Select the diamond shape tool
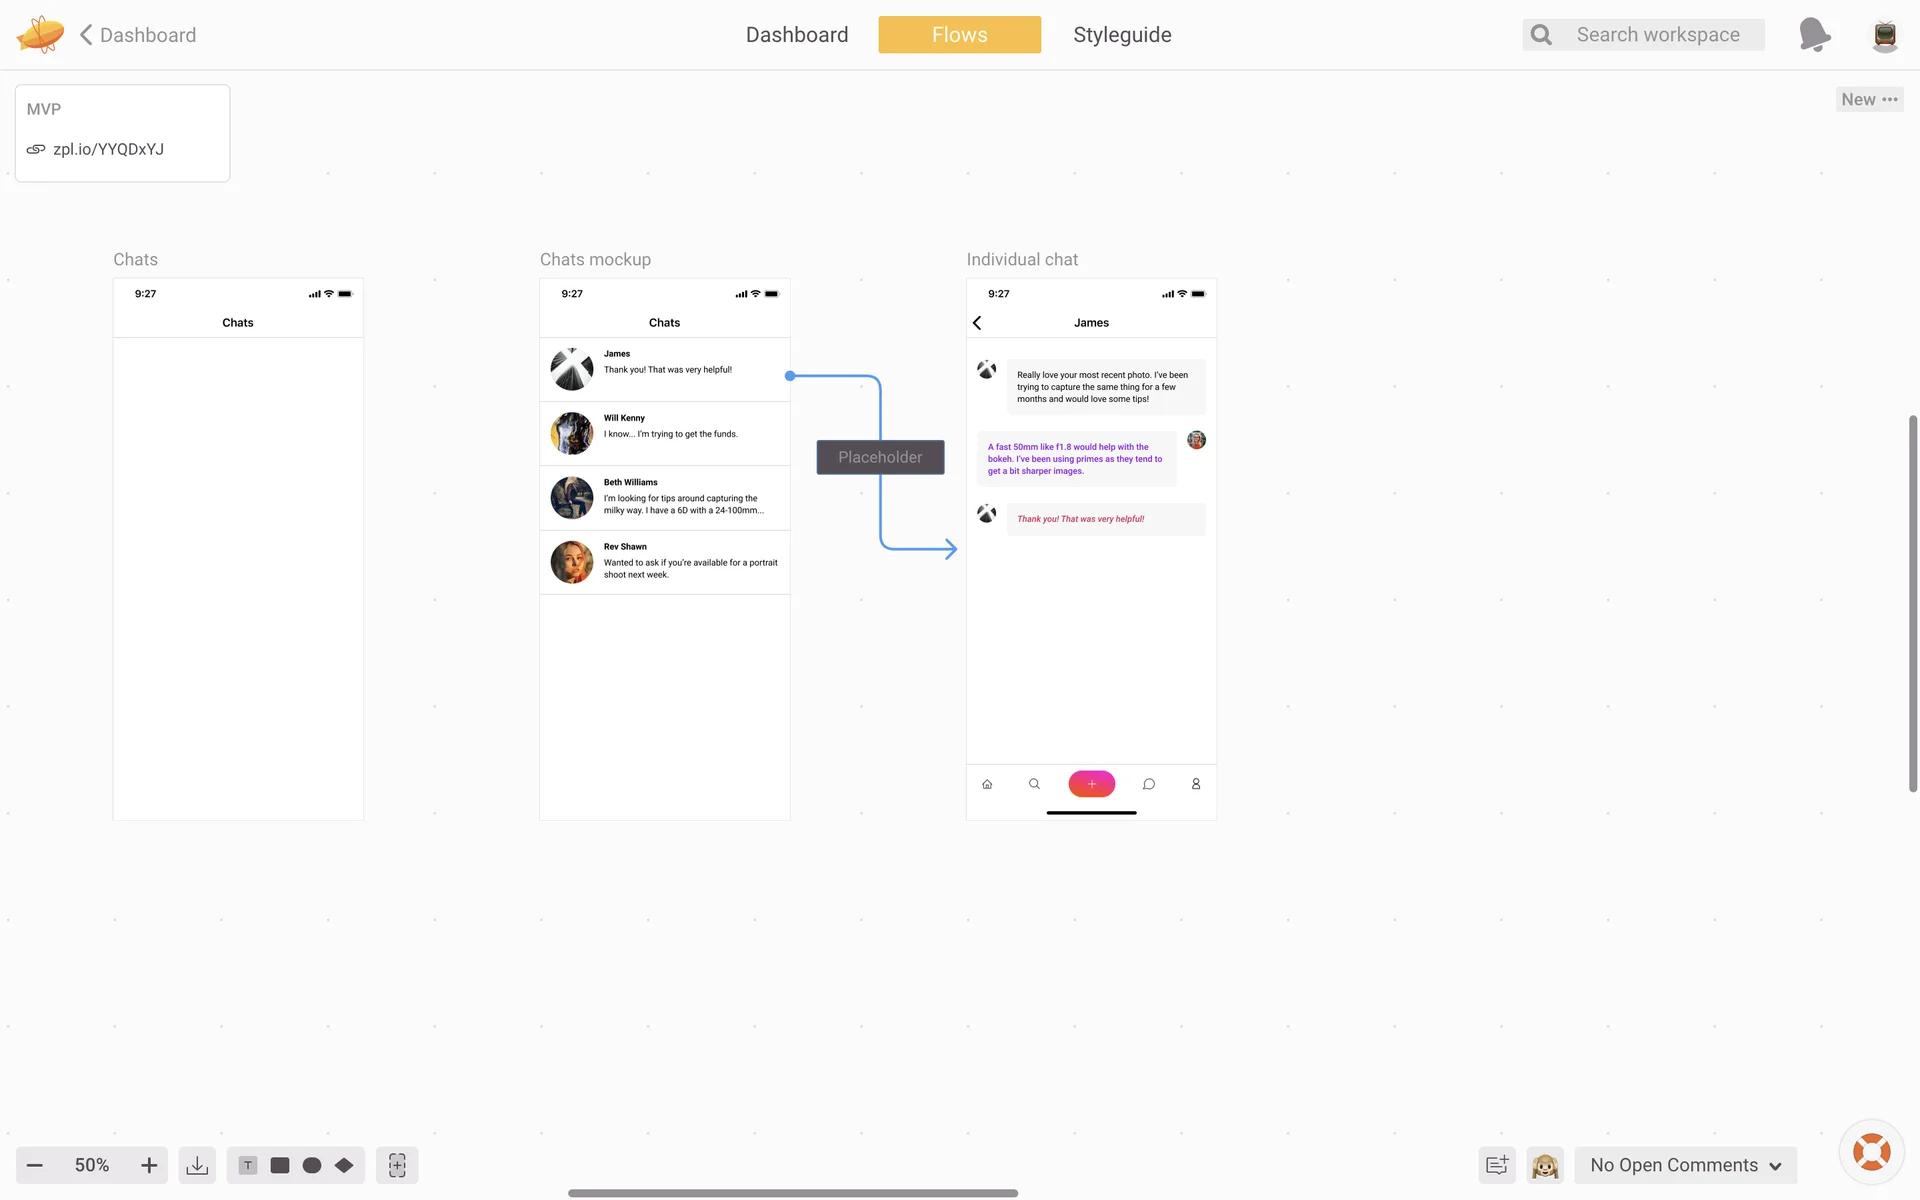Image resolution: width=1920 pixels, height=1200 pixels. coord(344,1165)
